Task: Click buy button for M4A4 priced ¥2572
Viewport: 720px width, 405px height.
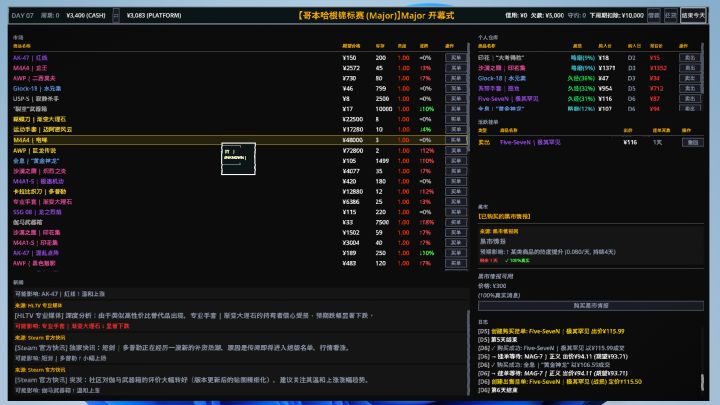Action: pos(456,68)
